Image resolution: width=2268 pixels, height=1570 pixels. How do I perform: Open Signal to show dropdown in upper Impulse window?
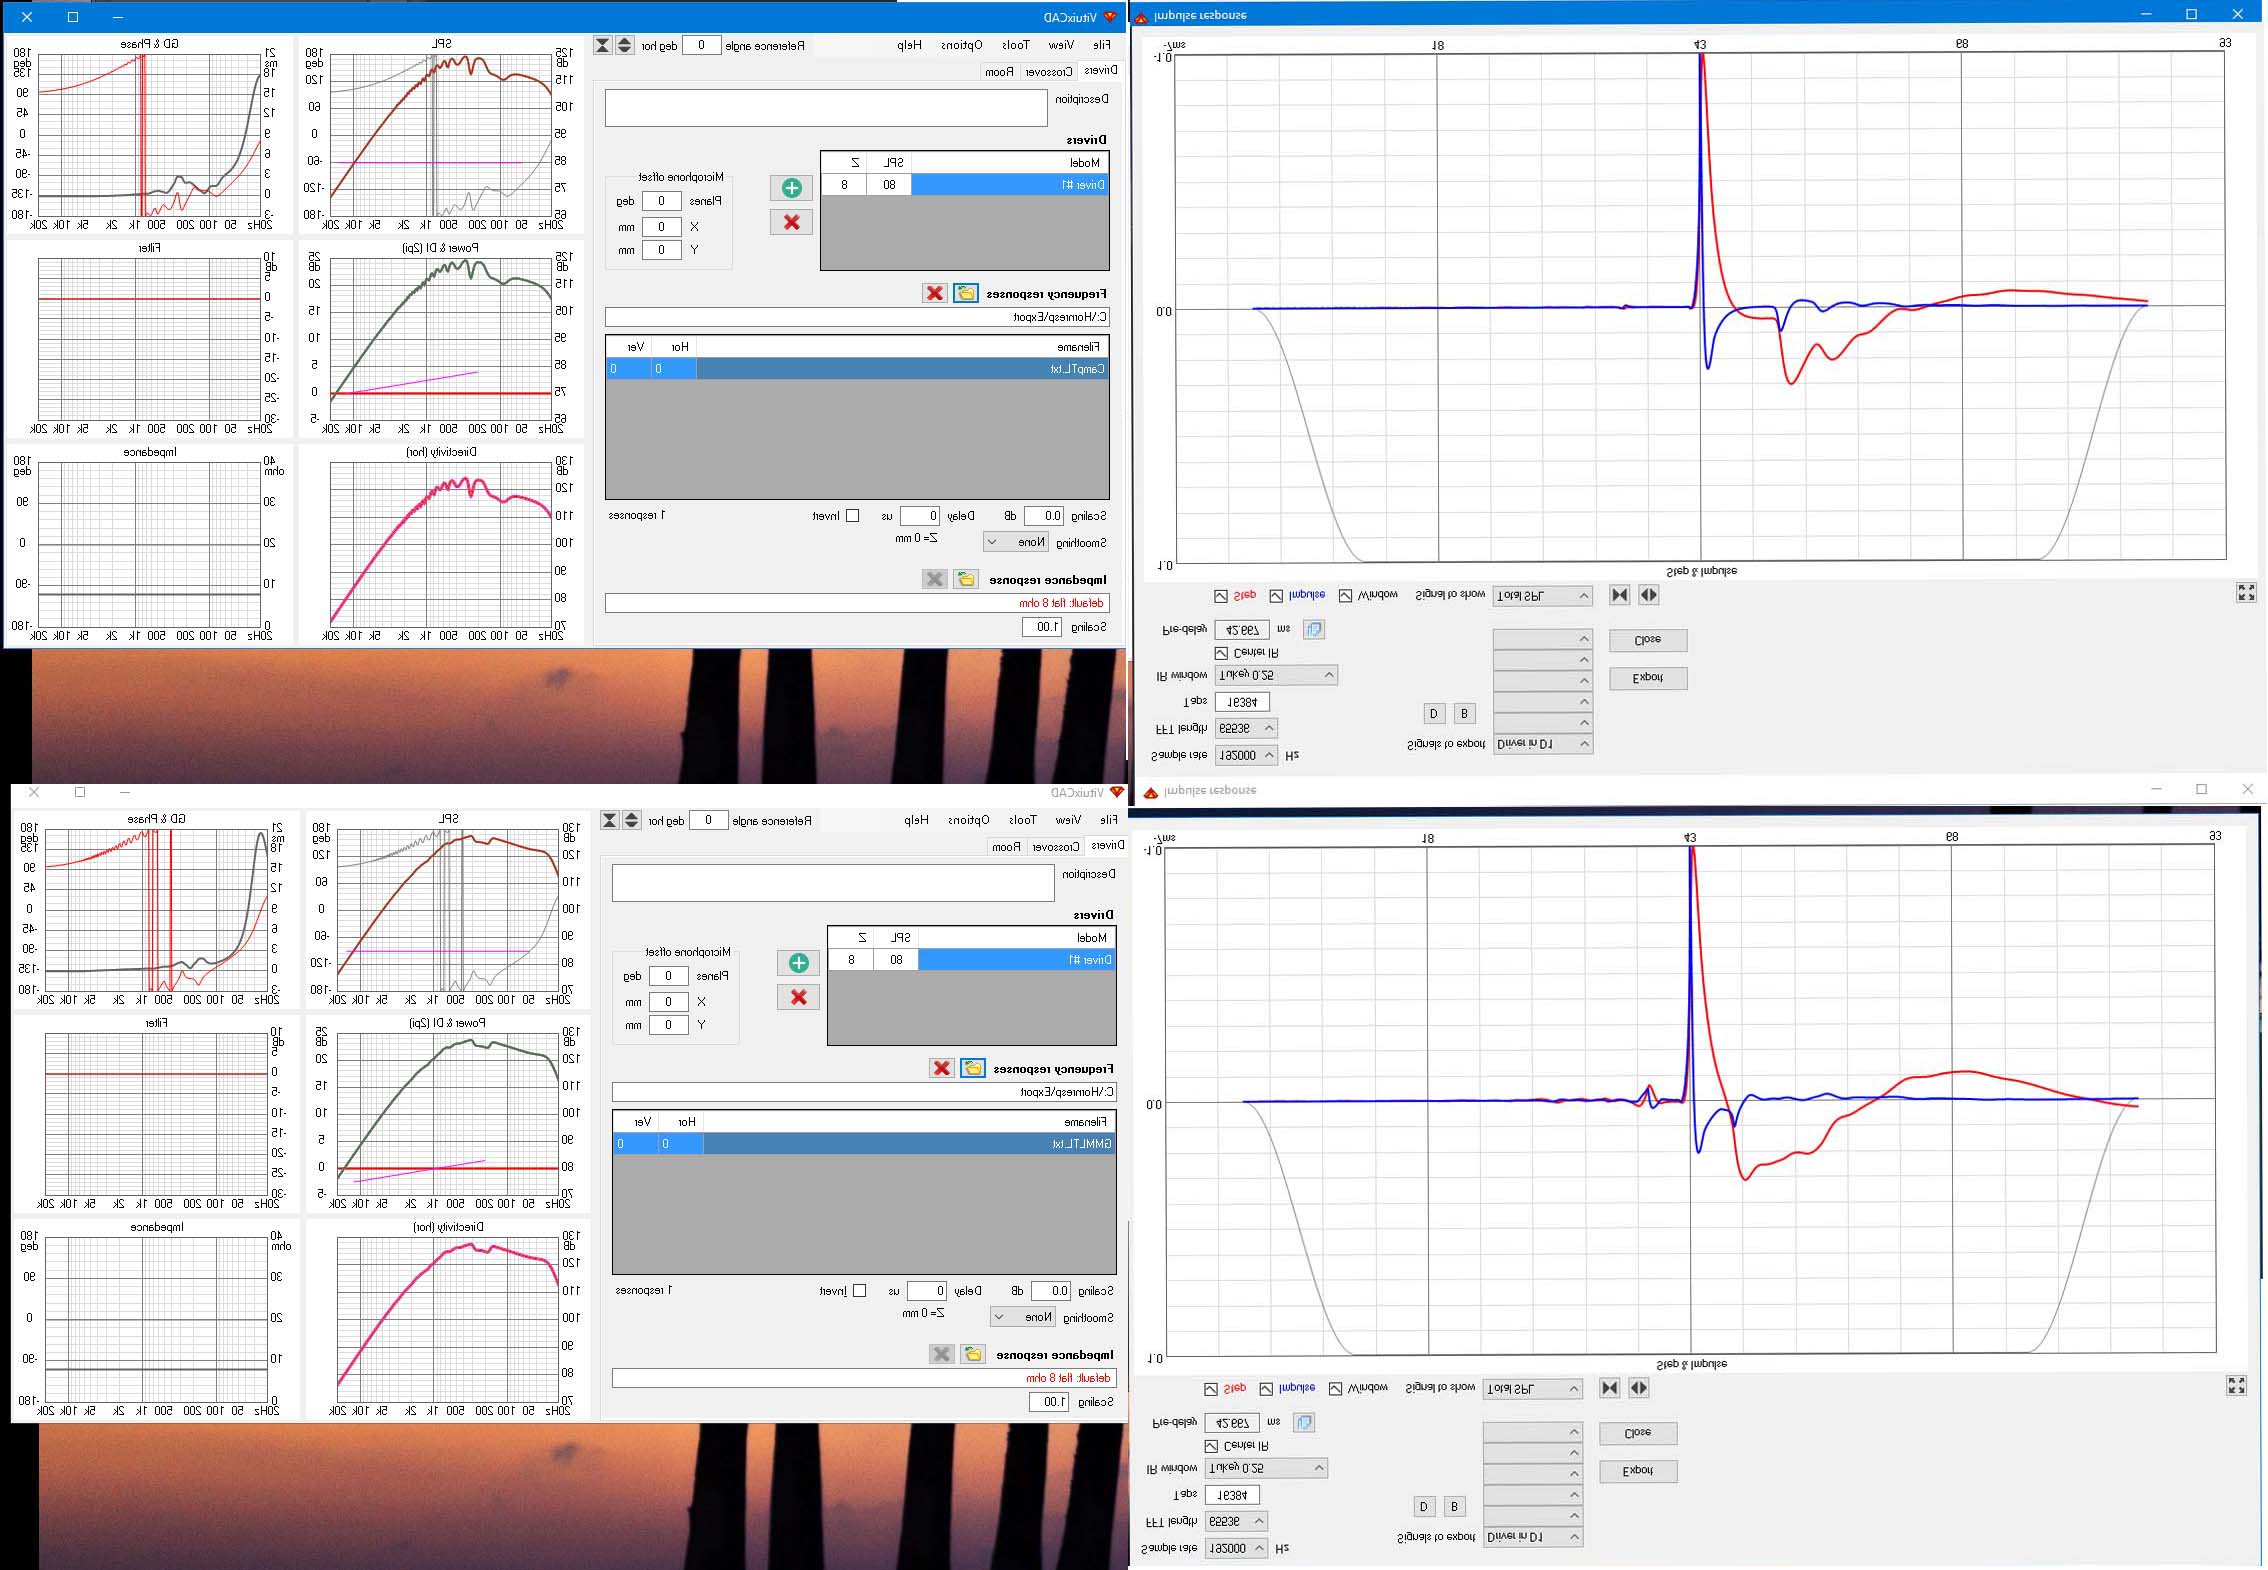[x=1542, y=596]
